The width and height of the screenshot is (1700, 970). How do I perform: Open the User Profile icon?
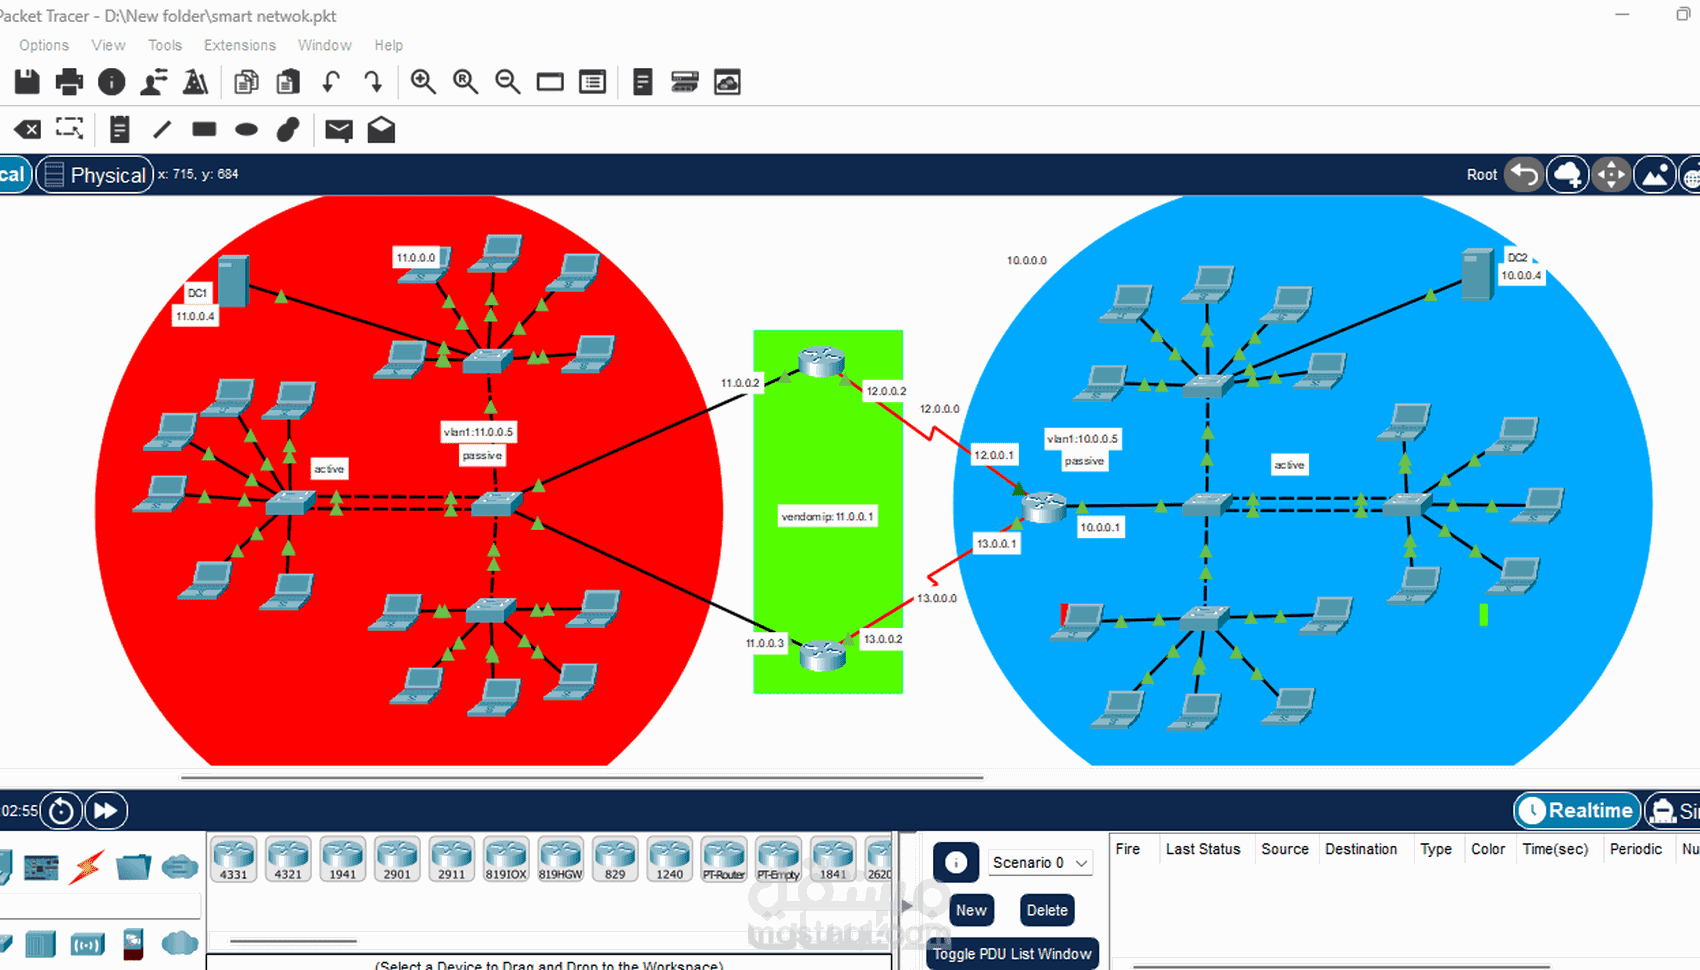pyautogui.click(x=154, y=82)
